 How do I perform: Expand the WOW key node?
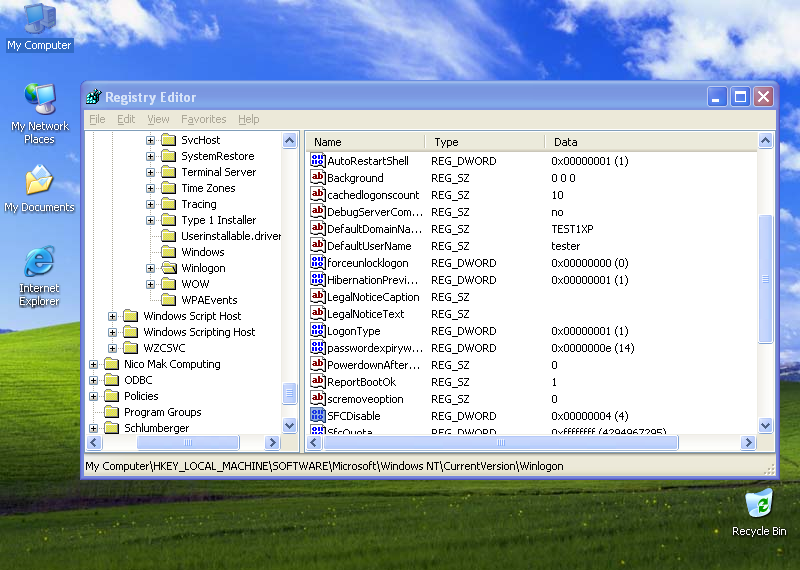click(x=150, y=284)
